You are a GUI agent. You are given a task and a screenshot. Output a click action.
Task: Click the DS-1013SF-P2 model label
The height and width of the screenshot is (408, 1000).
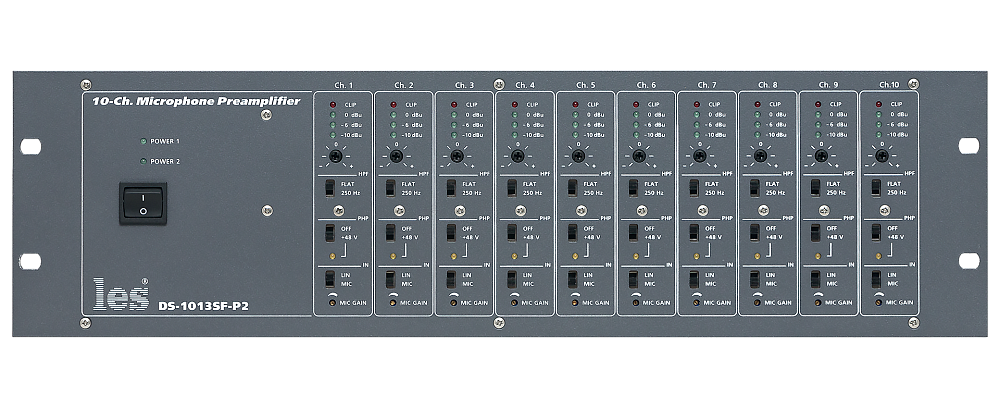click(203, 305)
